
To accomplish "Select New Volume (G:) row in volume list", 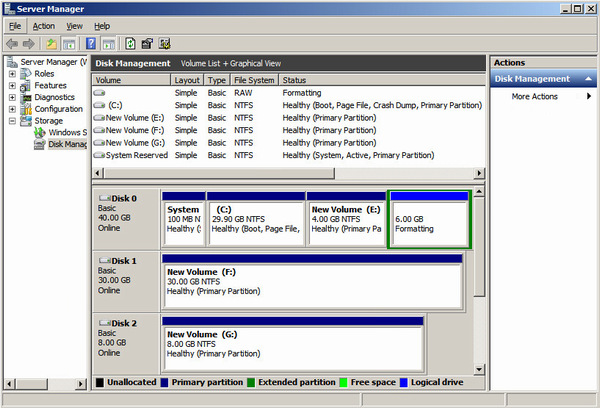I will (x=288, y=143).
